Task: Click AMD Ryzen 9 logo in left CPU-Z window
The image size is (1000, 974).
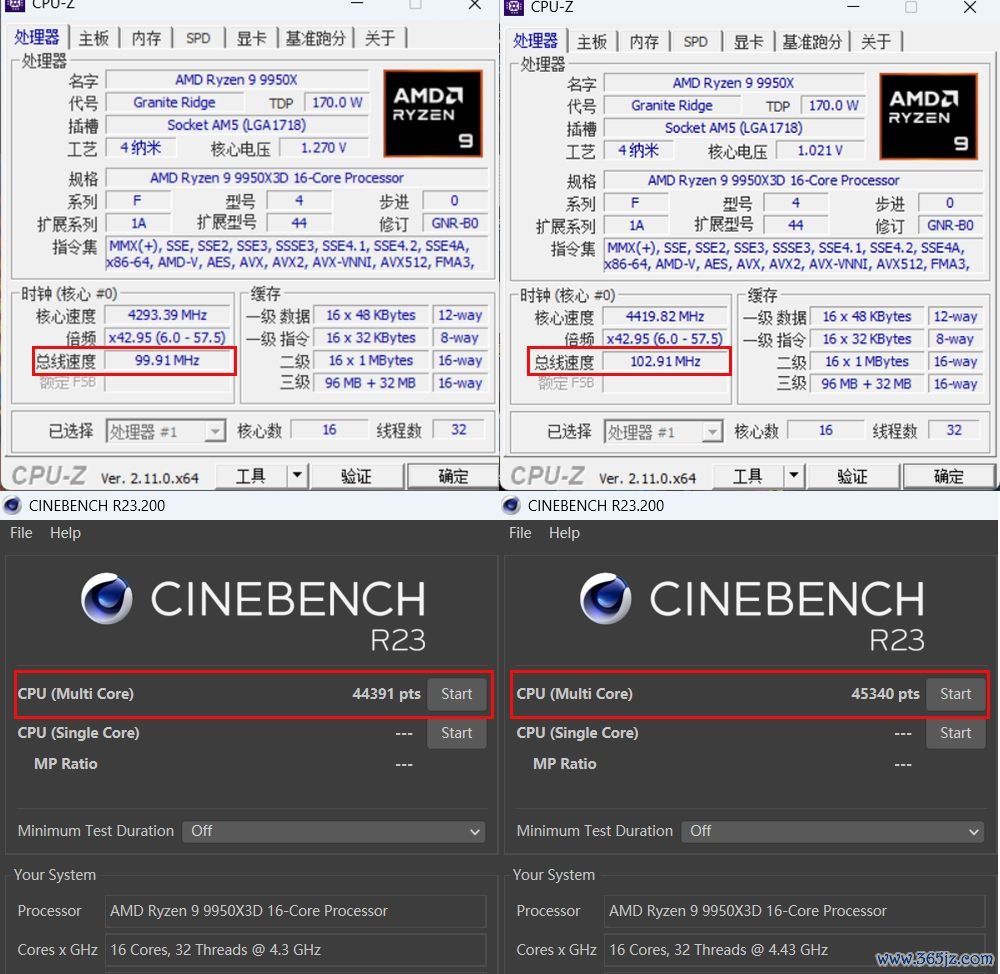Action: click(x=432, y=114)
